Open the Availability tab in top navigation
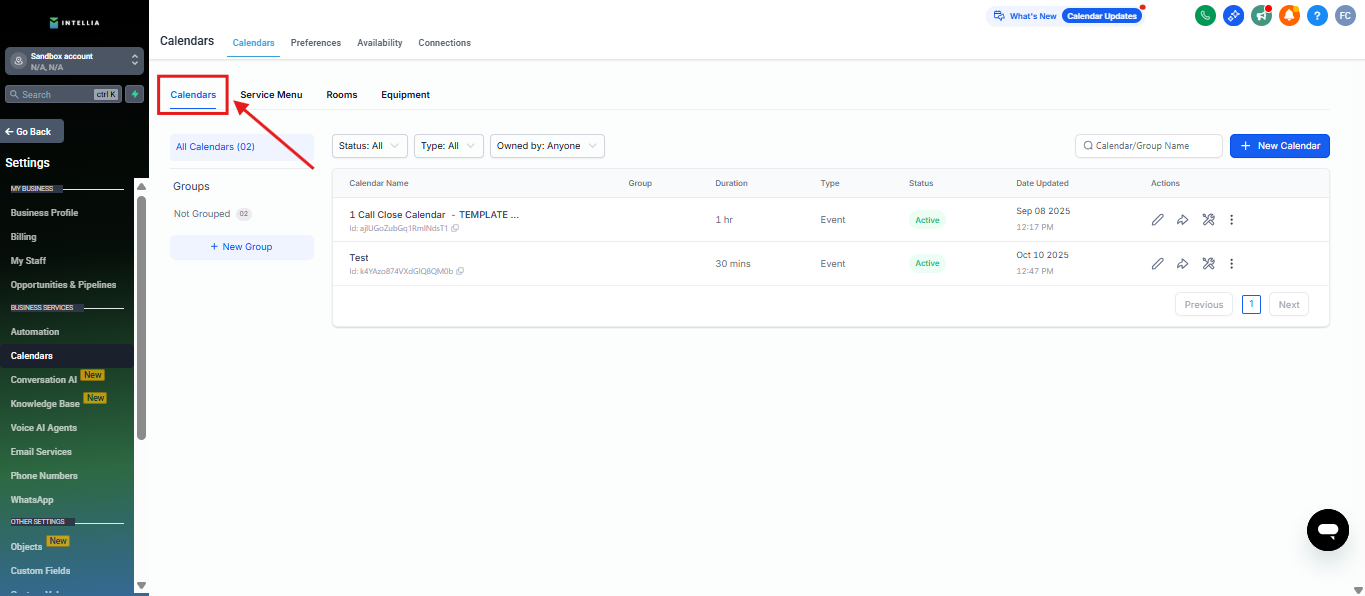Screen dimensions: 1365x596 coord(379,43)
